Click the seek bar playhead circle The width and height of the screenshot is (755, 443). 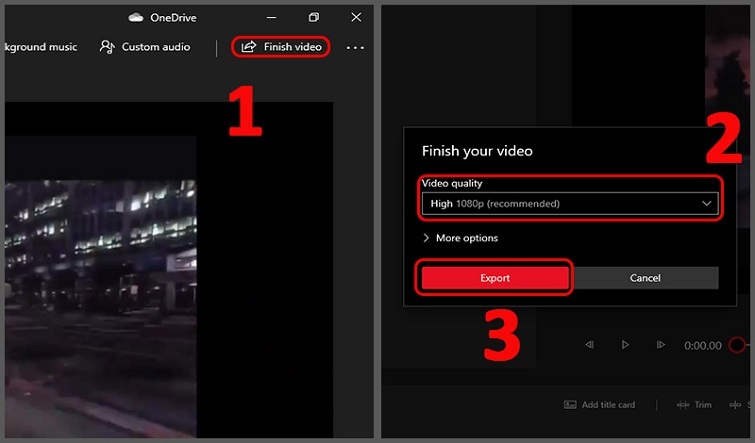click(737, 345)
